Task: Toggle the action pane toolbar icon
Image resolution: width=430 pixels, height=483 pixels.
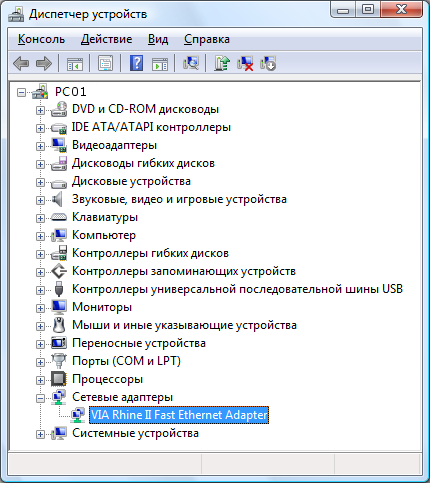Action: pos(160,63)
